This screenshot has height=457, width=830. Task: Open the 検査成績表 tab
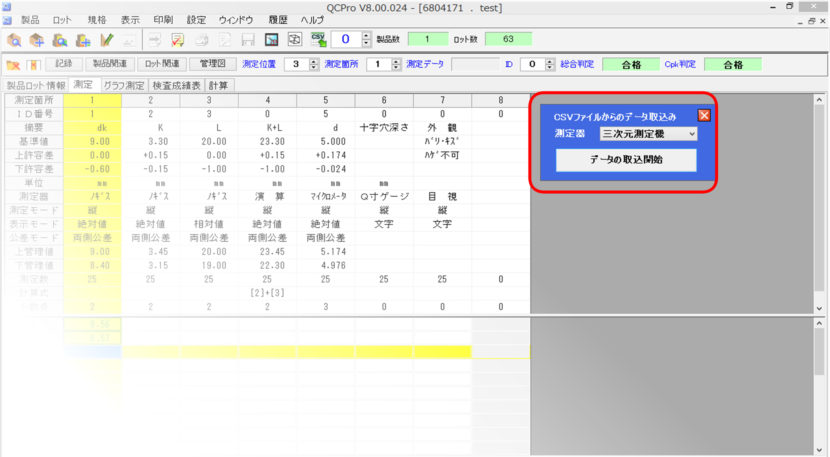[179, 86]
